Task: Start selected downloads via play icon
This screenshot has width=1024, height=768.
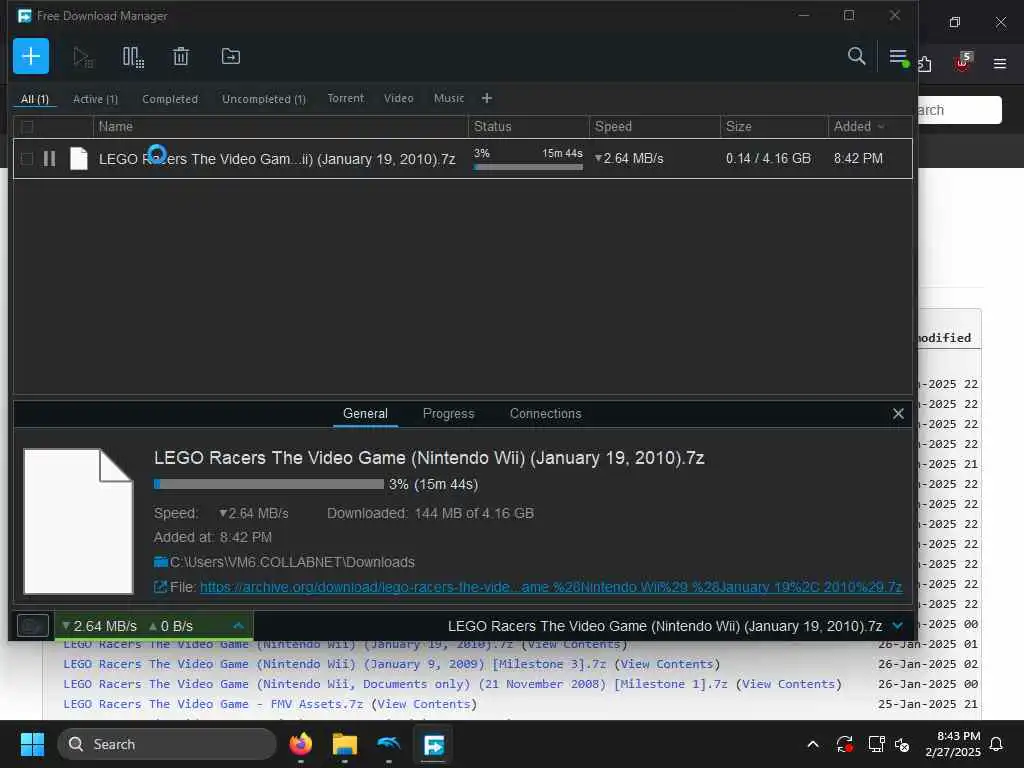Action: [83, 57]
